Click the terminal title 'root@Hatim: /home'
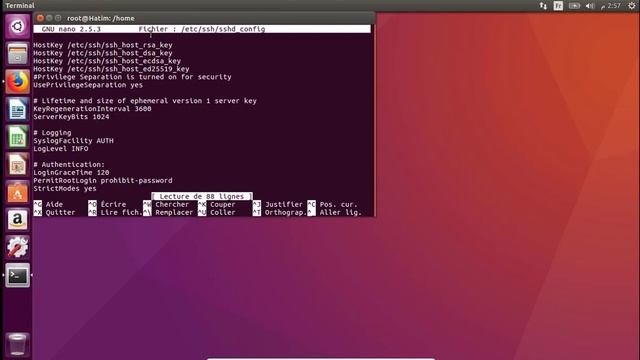This screenshot has width=640, height=360. tap(101, 18)
